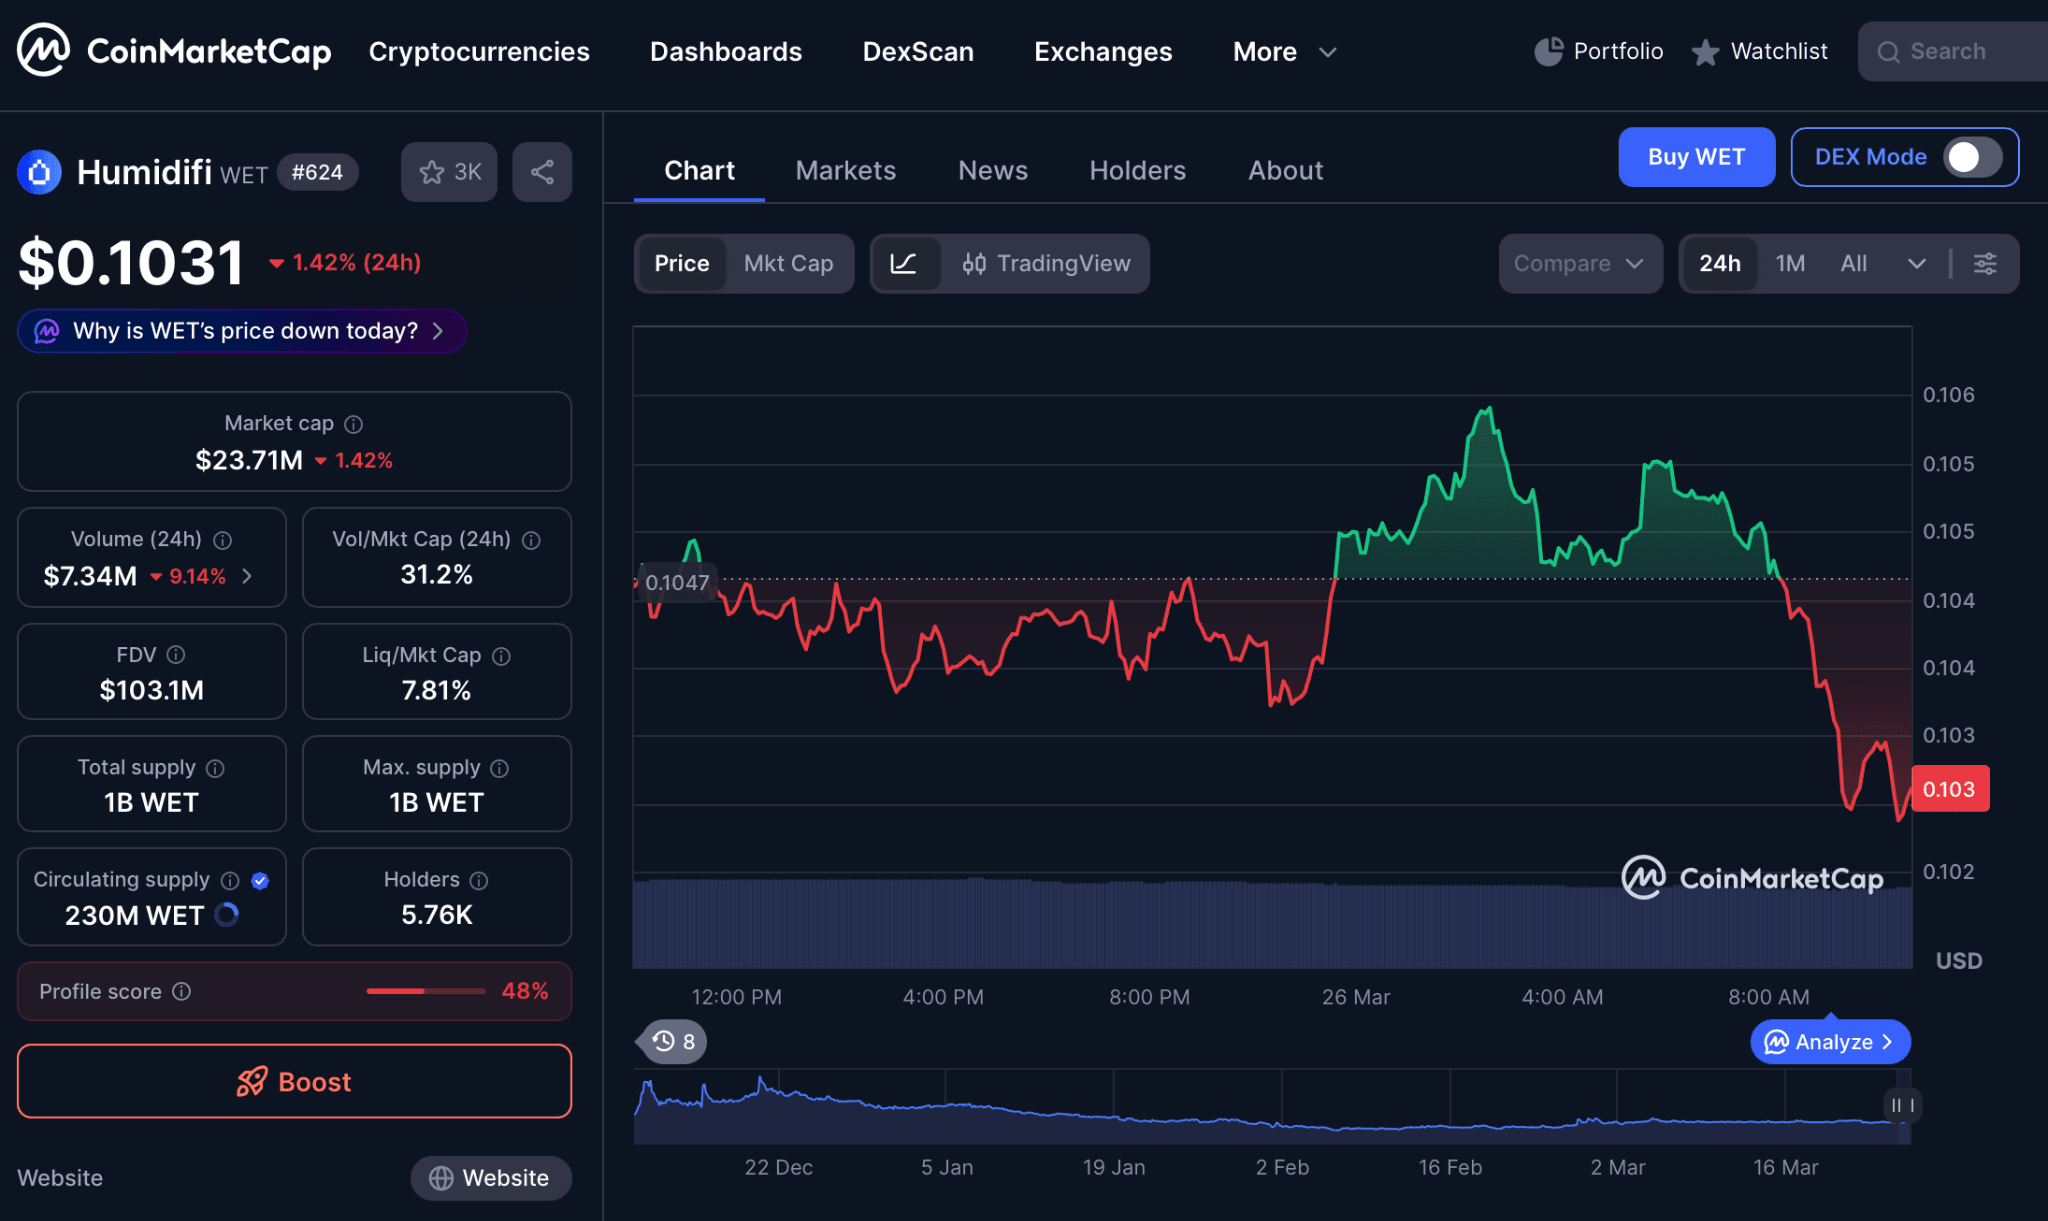
Task: Switch chart to Mkt Cap view
Action: point(788,263)
